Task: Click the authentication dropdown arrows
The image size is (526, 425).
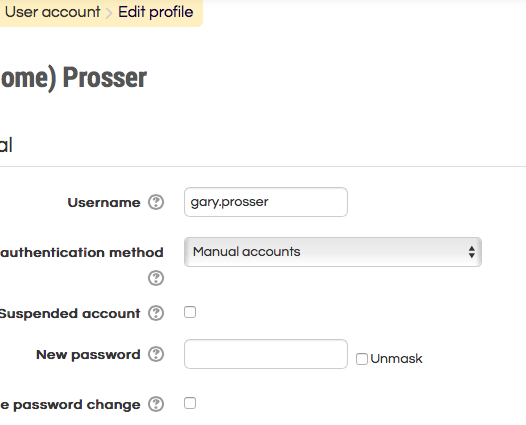Action: (x=472, y=252)
